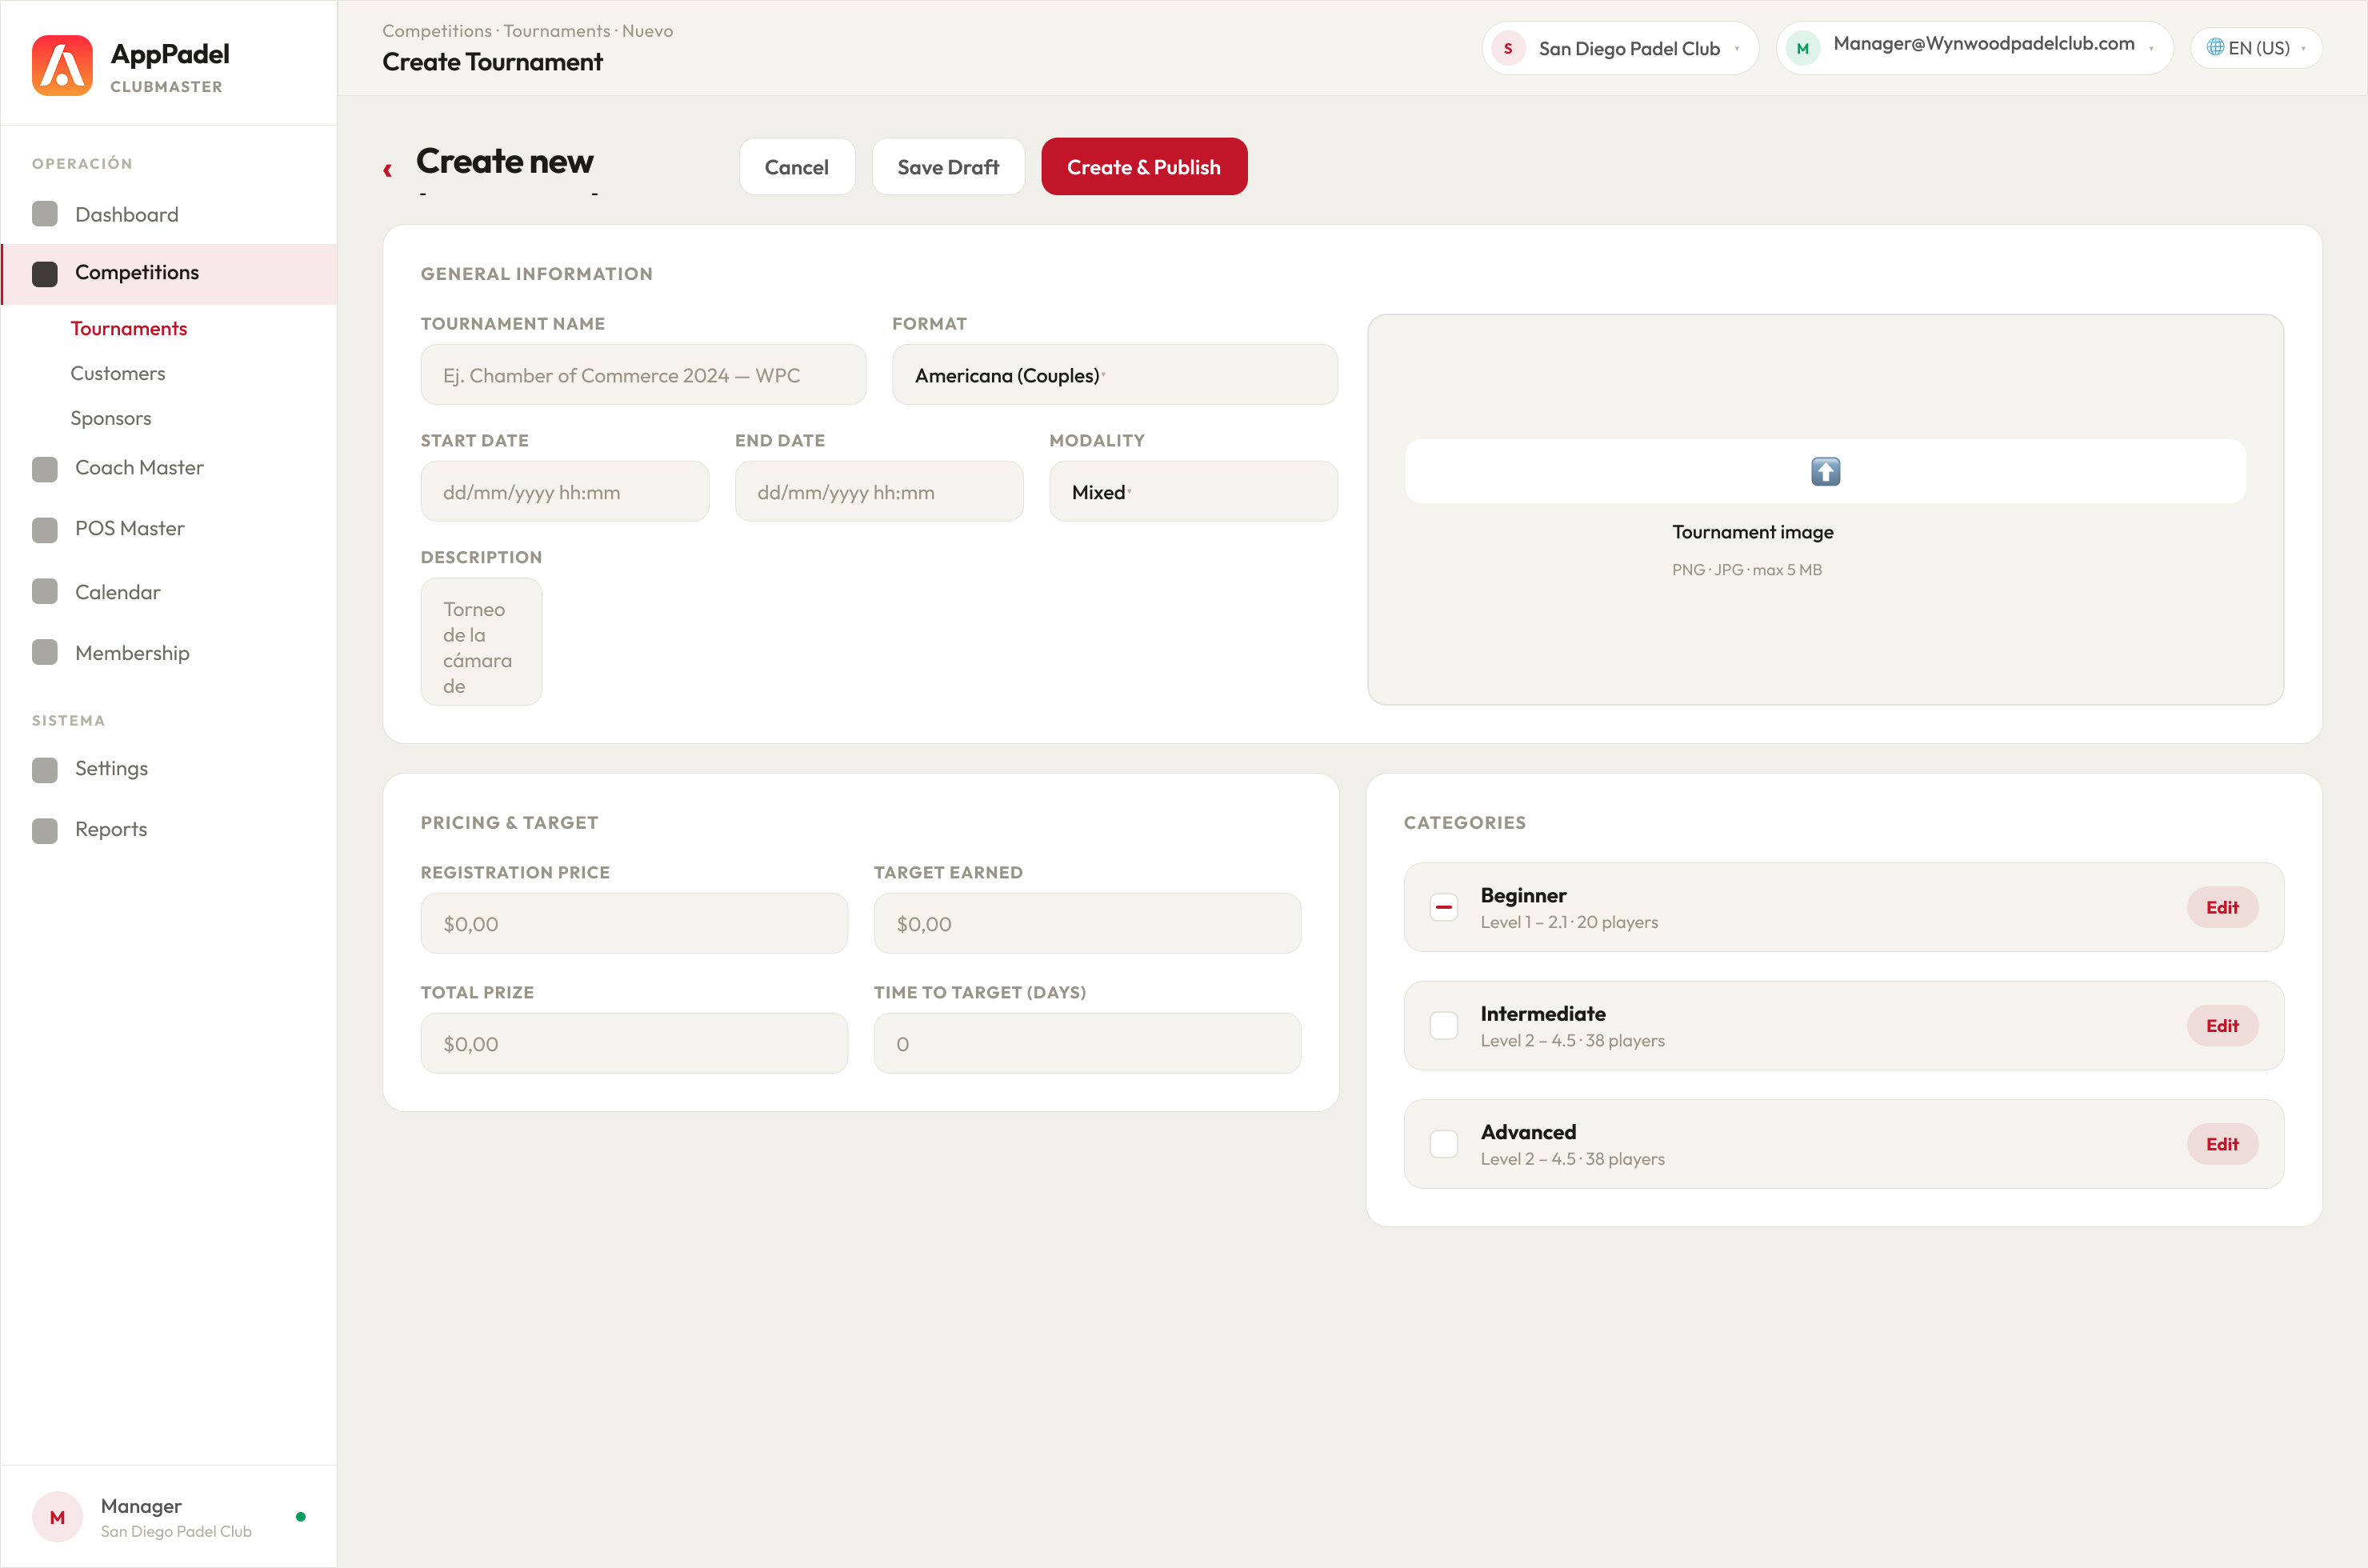This screenshot has width=2368, height=1568.
Task: Click the 'Nuevo' breadcrumb text
Action: [x=647, y=31]
